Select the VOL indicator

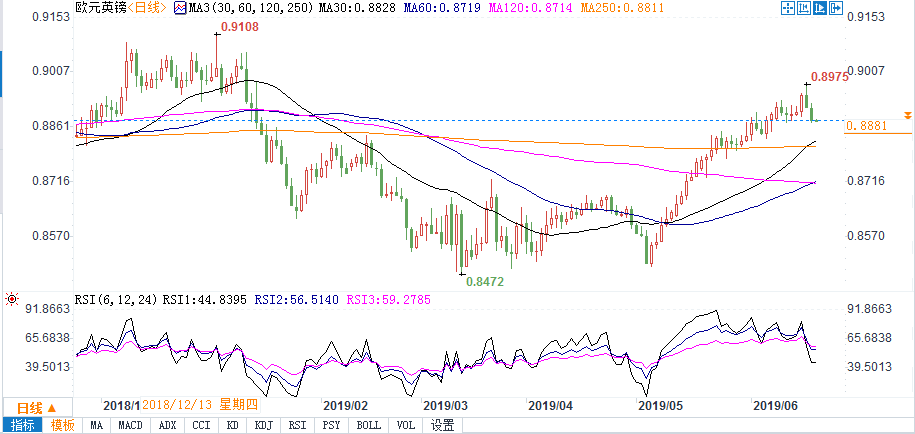407,425
